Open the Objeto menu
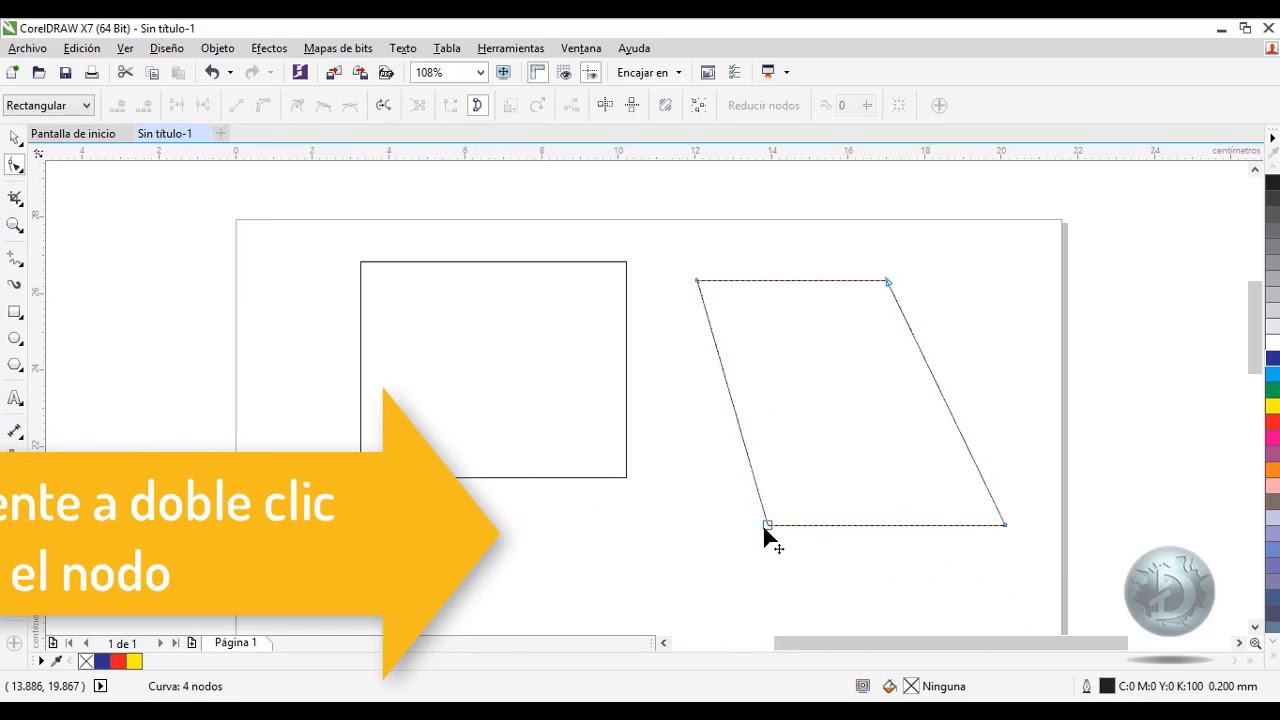The width and height of the screenshot is (1280, 720). (217, 48)
